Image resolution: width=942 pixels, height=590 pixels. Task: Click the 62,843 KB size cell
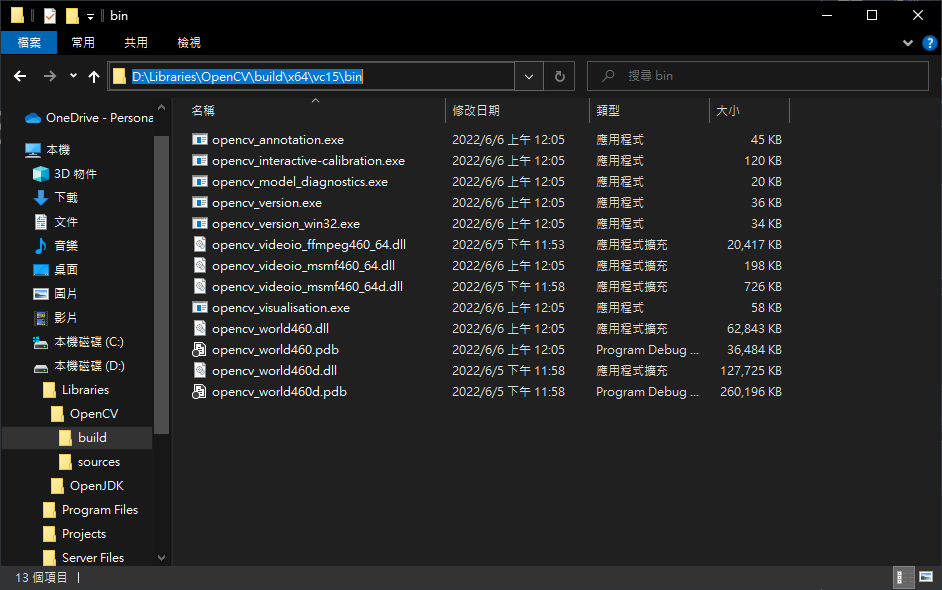pos(754,329)
